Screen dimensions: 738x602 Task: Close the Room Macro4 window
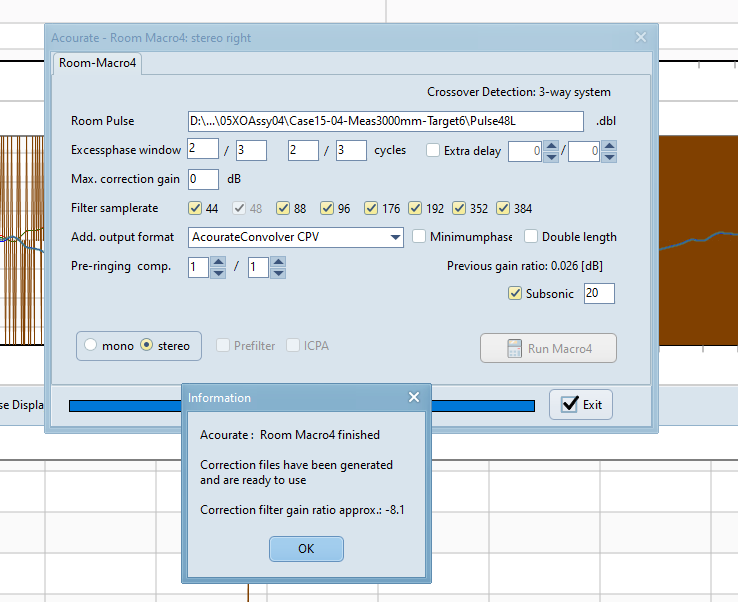641,37
